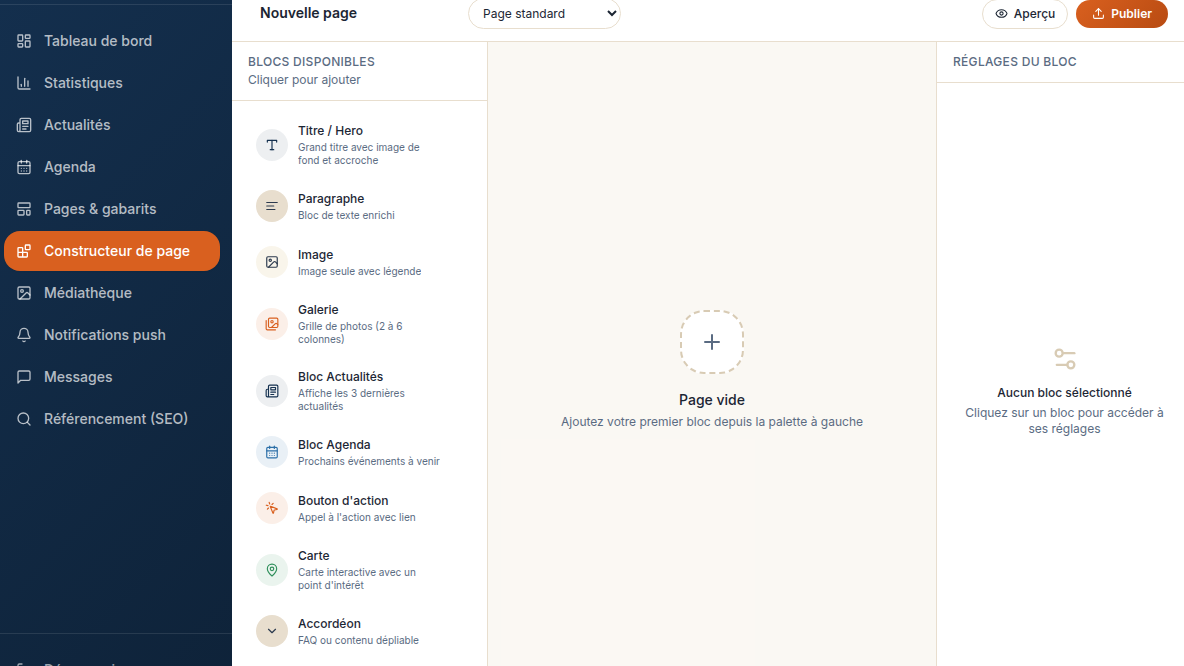Screen dimensions: 1184x666
Task: Click the RÉGLAGES DU BLOC heading
Action: (x=1015, y=62)
